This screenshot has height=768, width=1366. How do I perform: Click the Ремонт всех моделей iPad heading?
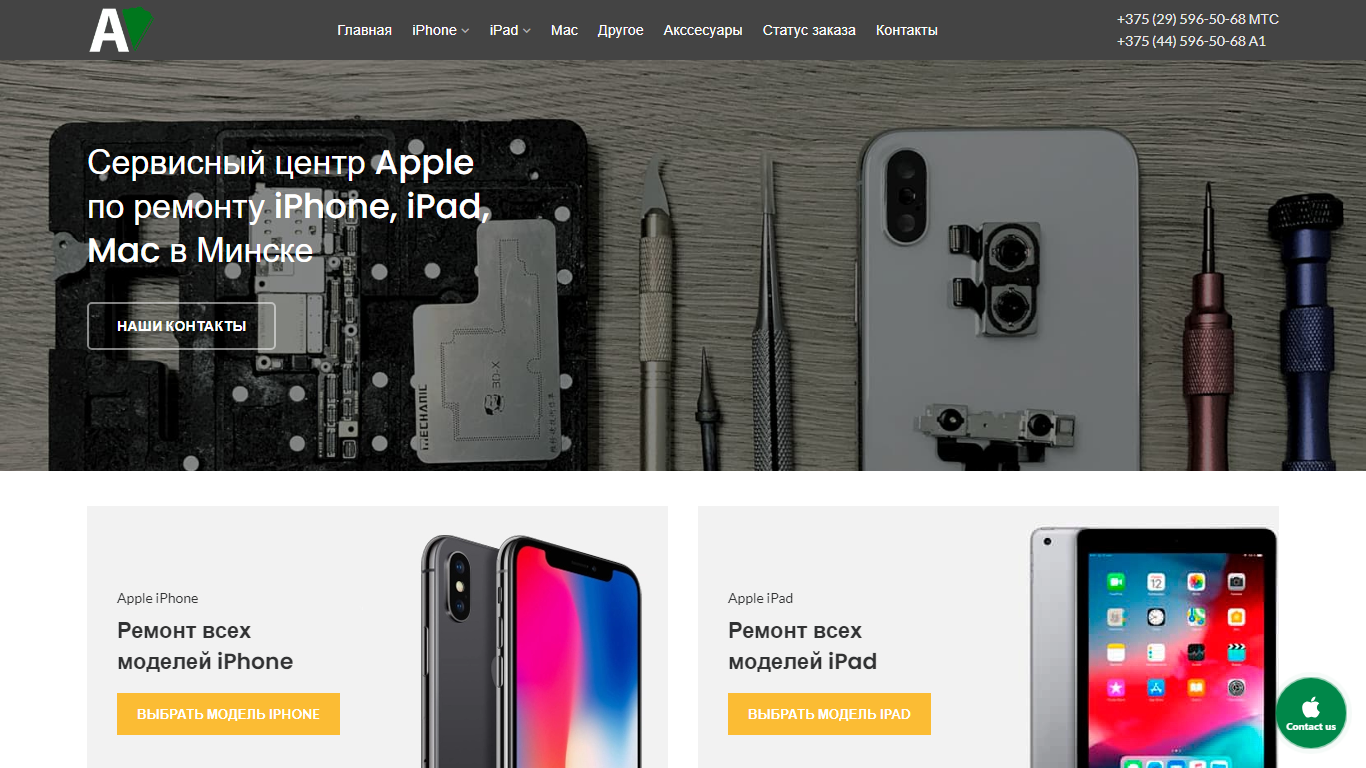(802, 646)
